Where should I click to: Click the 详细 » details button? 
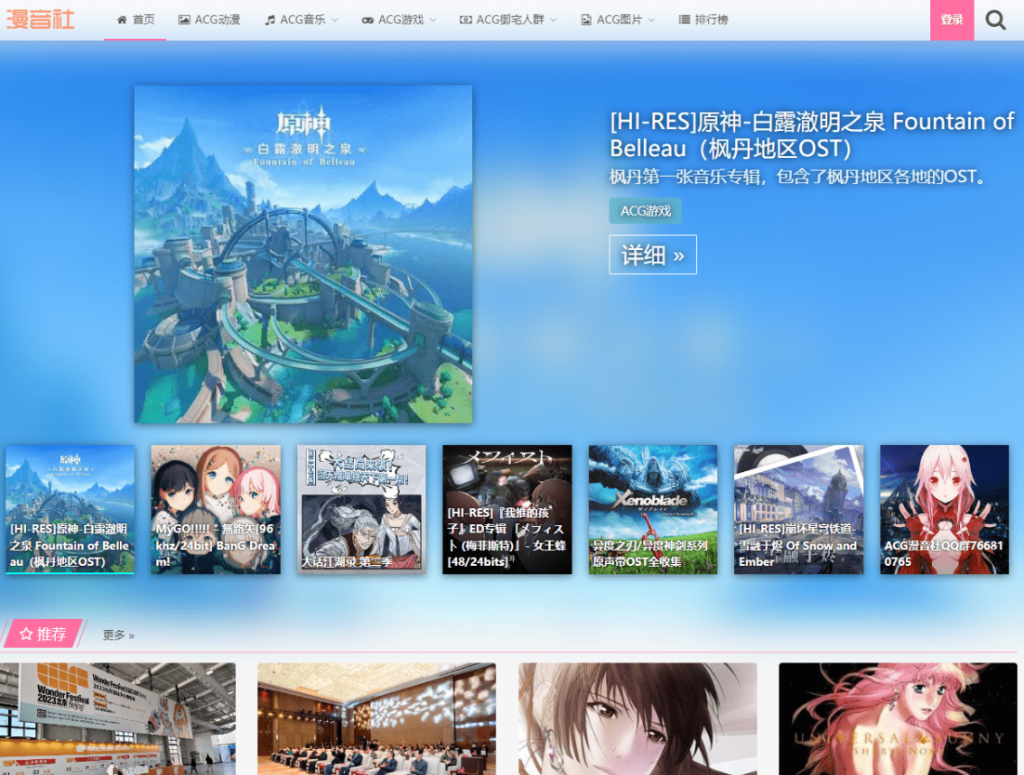pos(652,255)
